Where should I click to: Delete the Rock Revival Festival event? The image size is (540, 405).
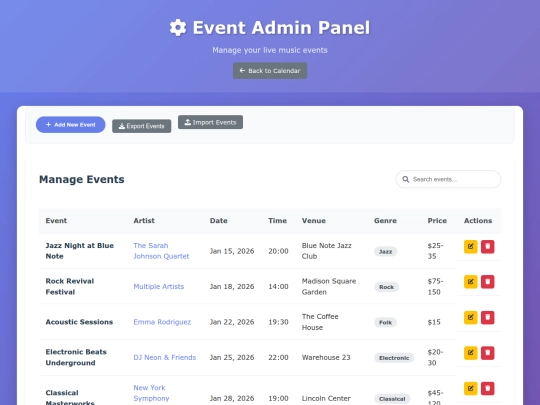tap(487, 282)
